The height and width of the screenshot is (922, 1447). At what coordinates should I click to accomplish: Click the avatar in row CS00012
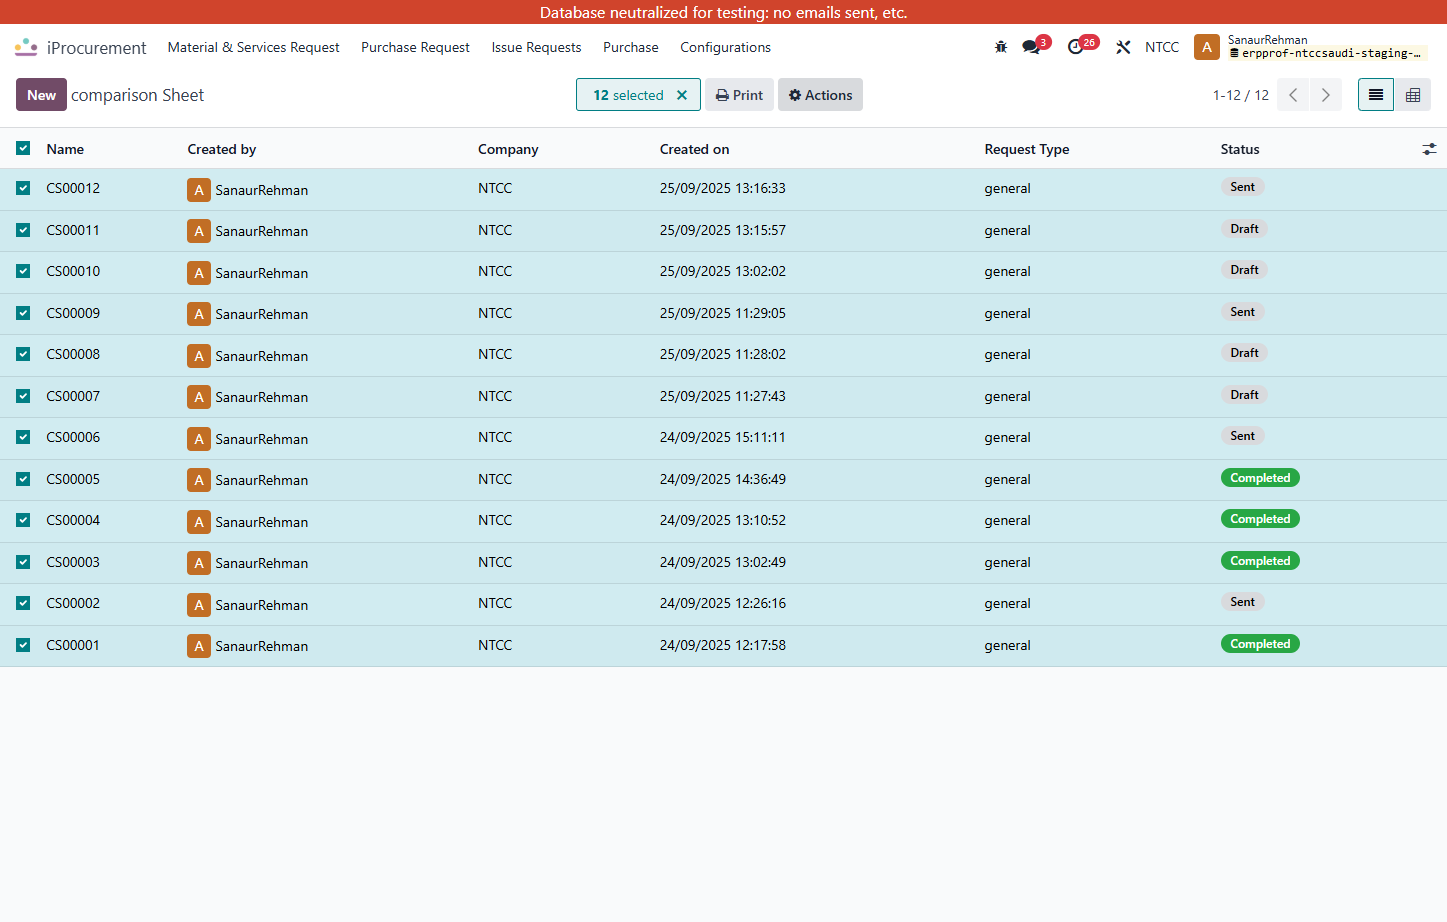click(199, 190)
